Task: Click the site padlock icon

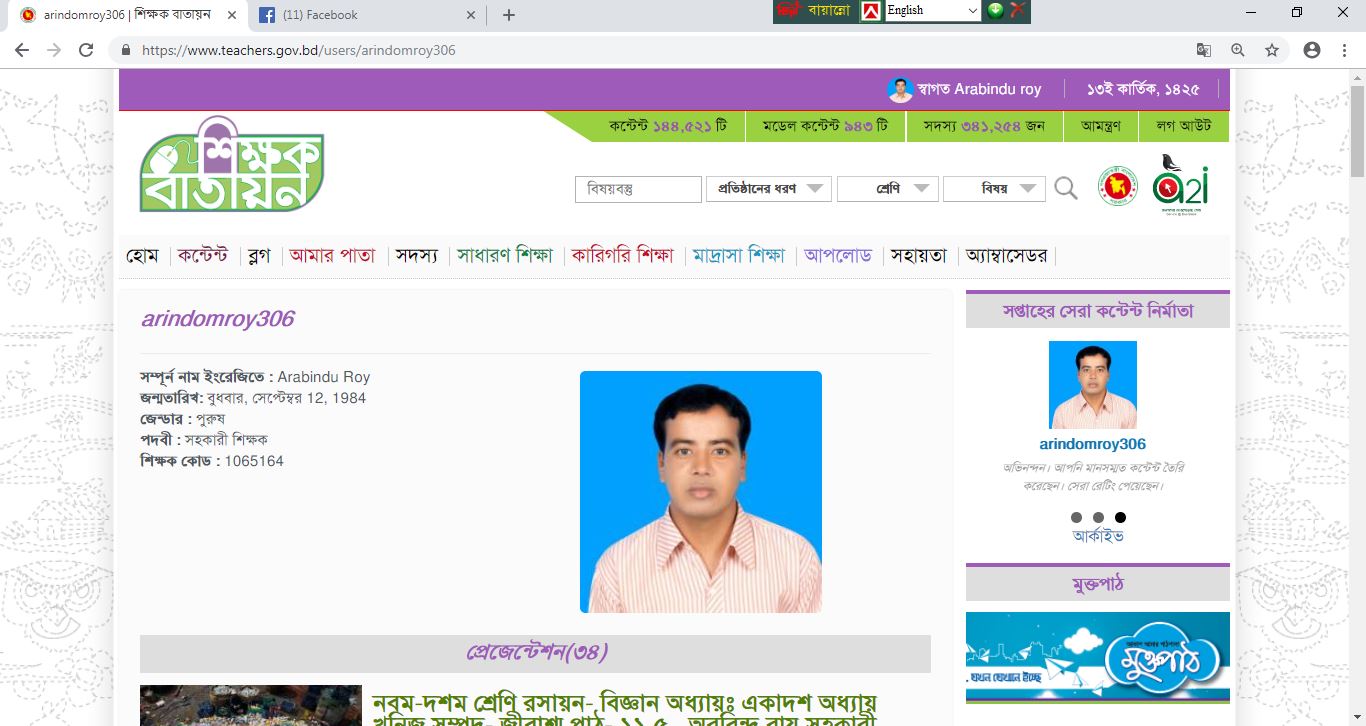Action: 127,50
